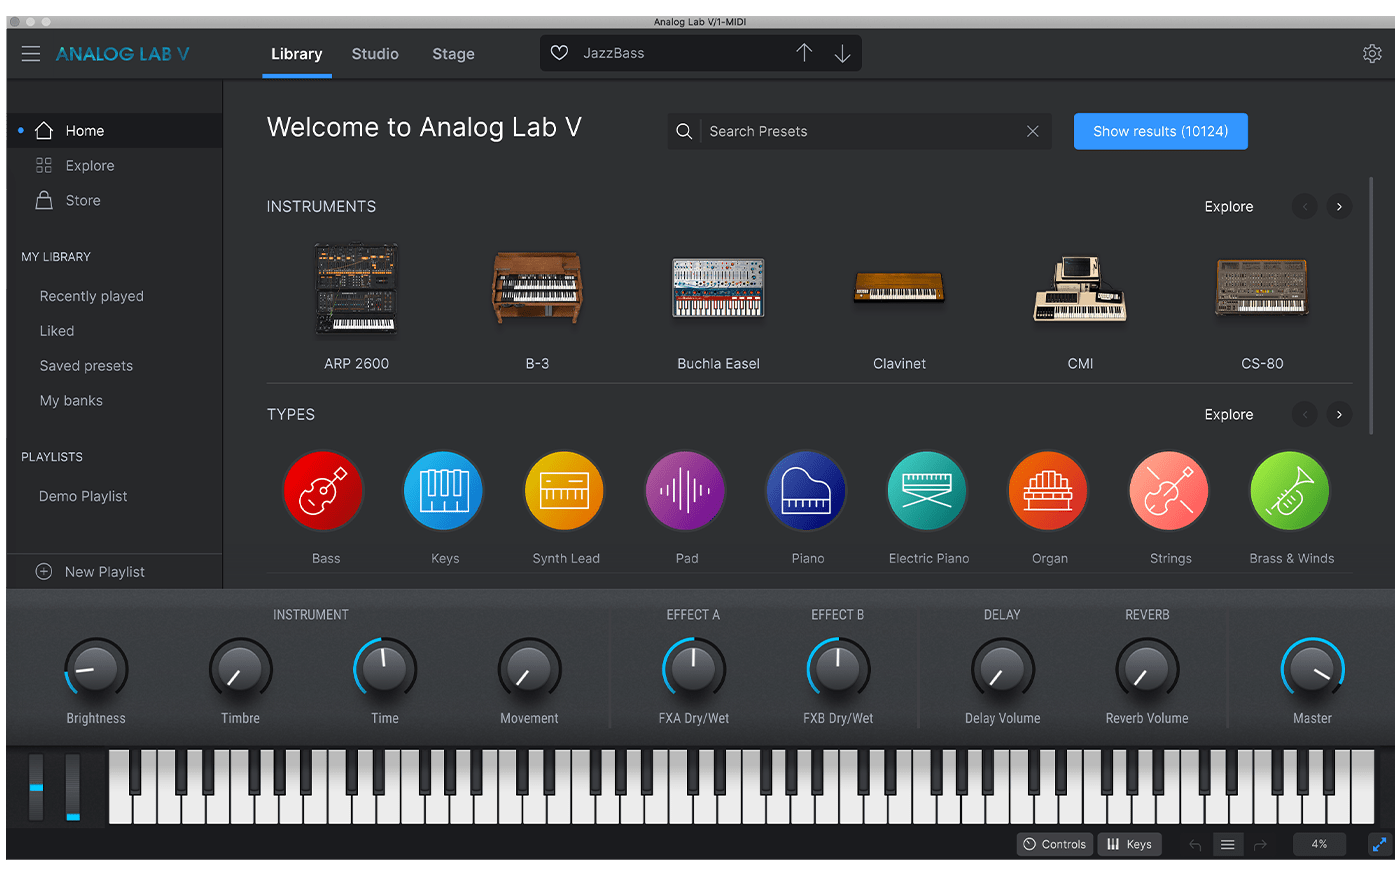
Task: Show next instruments with right chevron
Action: click(1339, 207)
